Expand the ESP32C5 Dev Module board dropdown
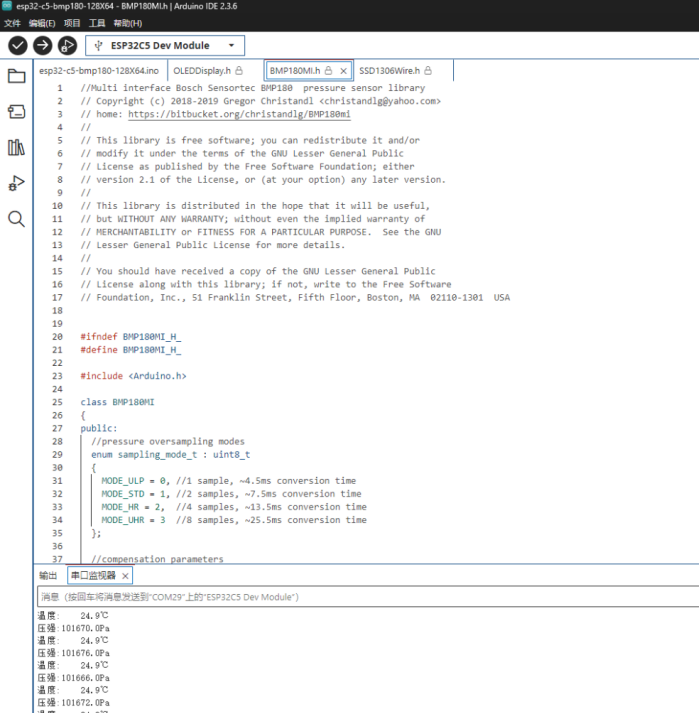 pyautogui.click(x=165, y=45)
